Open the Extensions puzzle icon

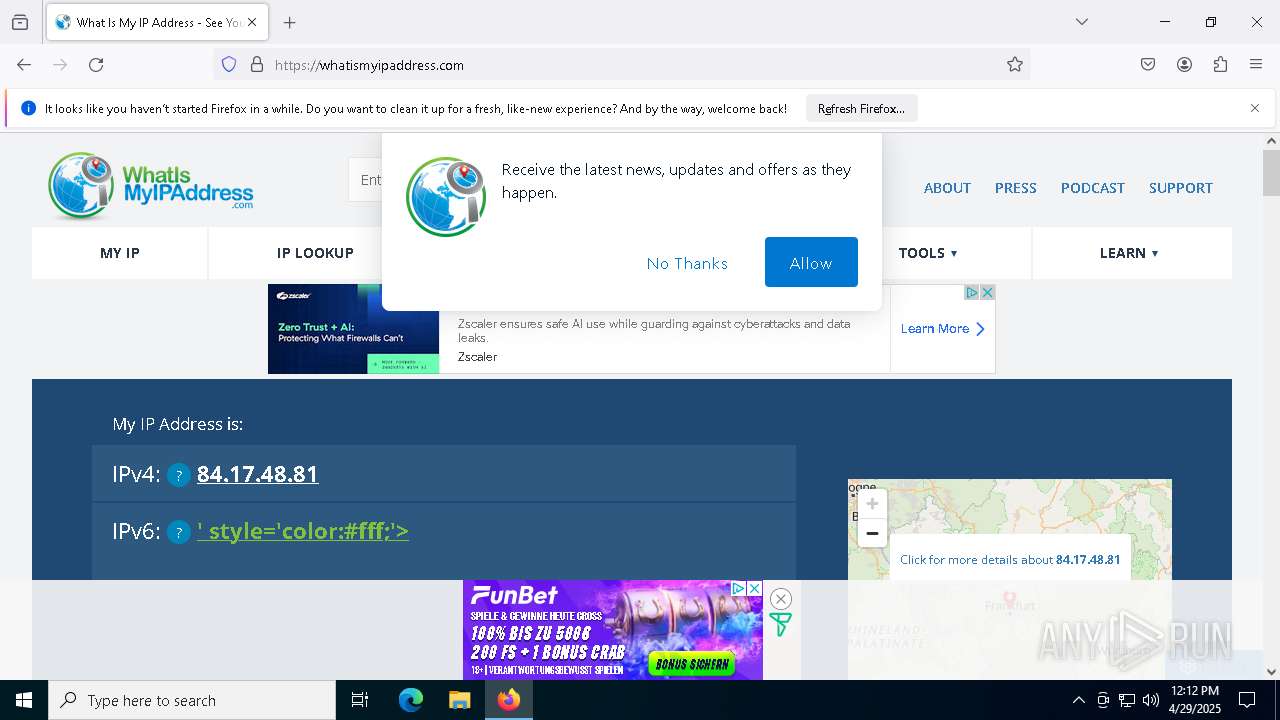1220,65
